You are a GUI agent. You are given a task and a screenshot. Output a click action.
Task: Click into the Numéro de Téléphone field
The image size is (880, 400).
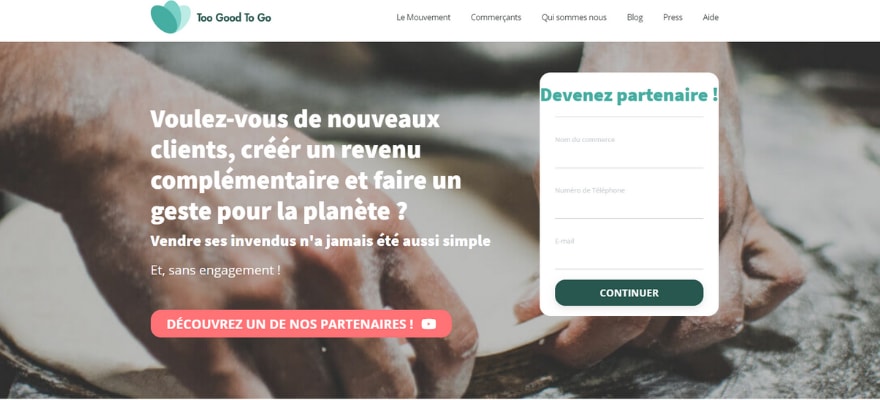point(629,201)
